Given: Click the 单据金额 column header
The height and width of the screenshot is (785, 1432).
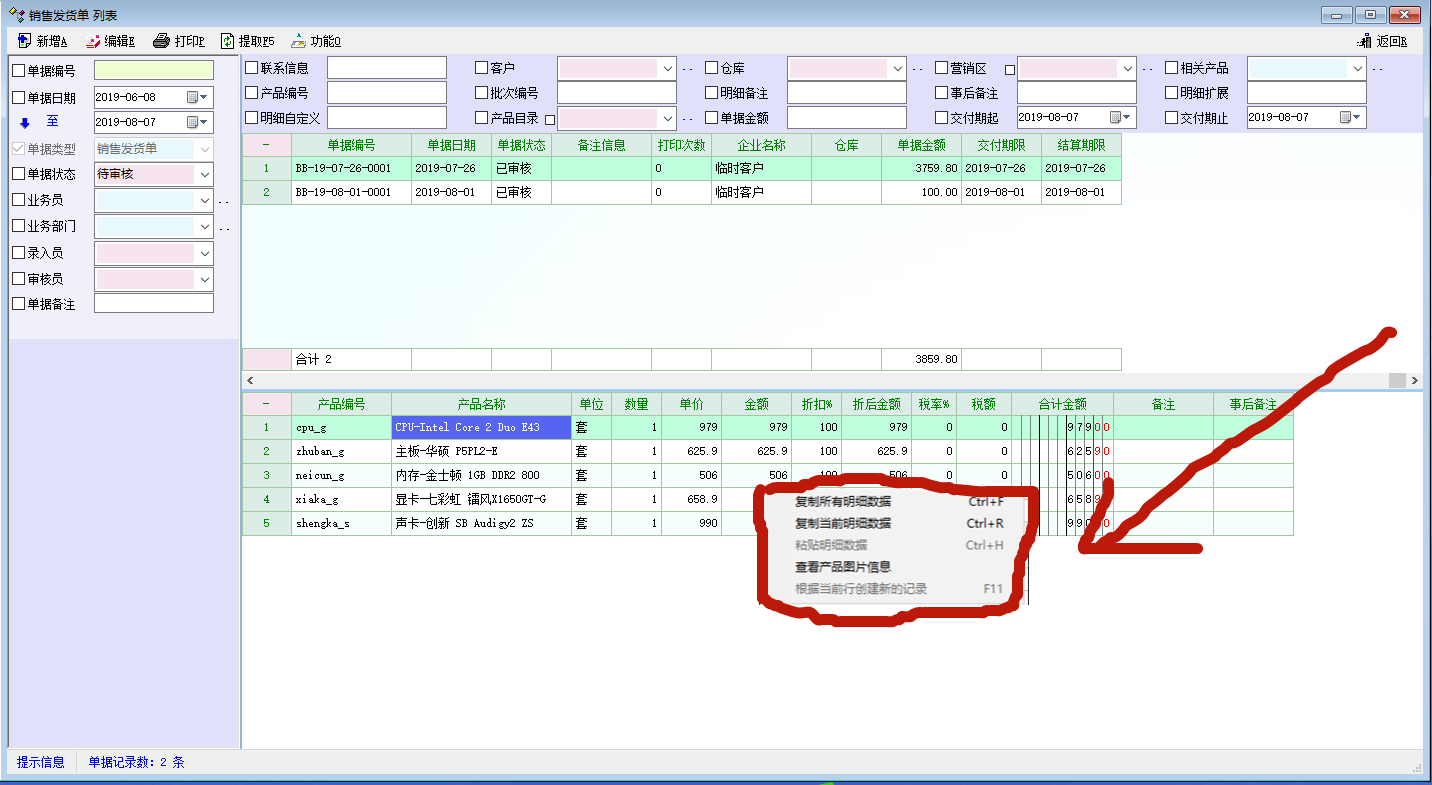Looking at the screenshot, I should 920,145.
